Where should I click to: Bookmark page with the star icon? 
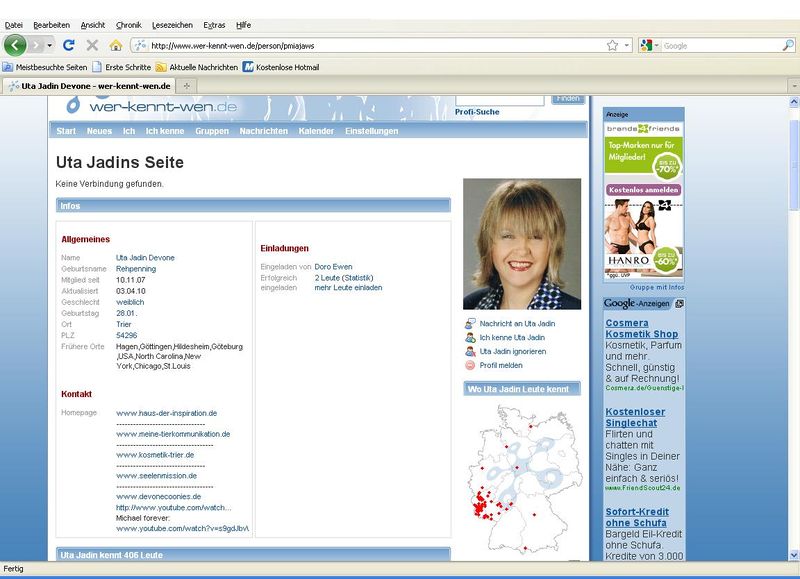tap(612, 45)
